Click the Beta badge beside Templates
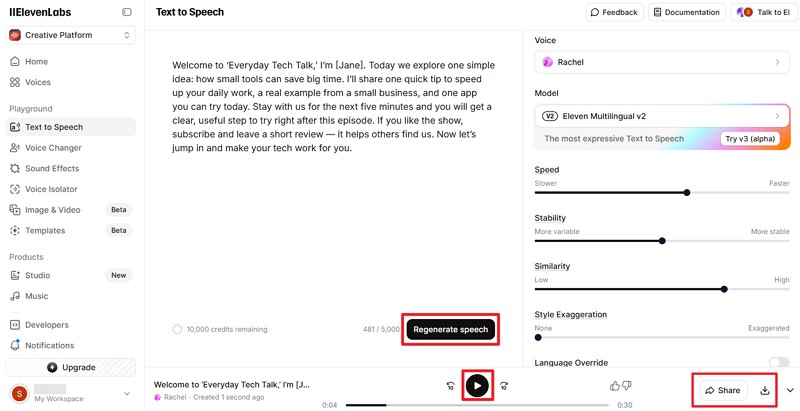The height and width of the screenshot is (411, 800). coord(118,230)
